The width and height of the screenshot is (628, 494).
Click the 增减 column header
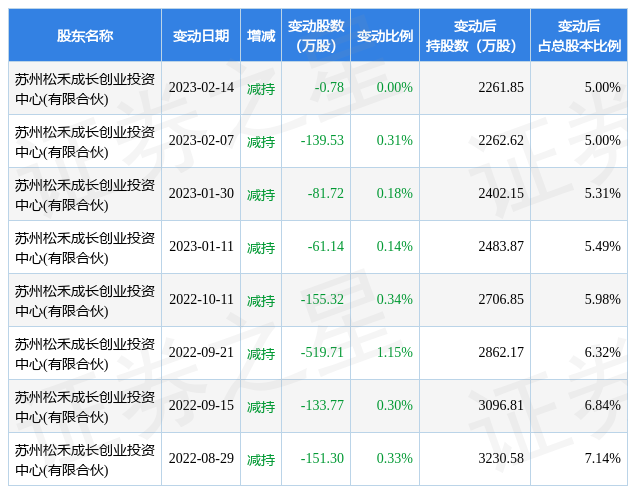click(261, 36)
